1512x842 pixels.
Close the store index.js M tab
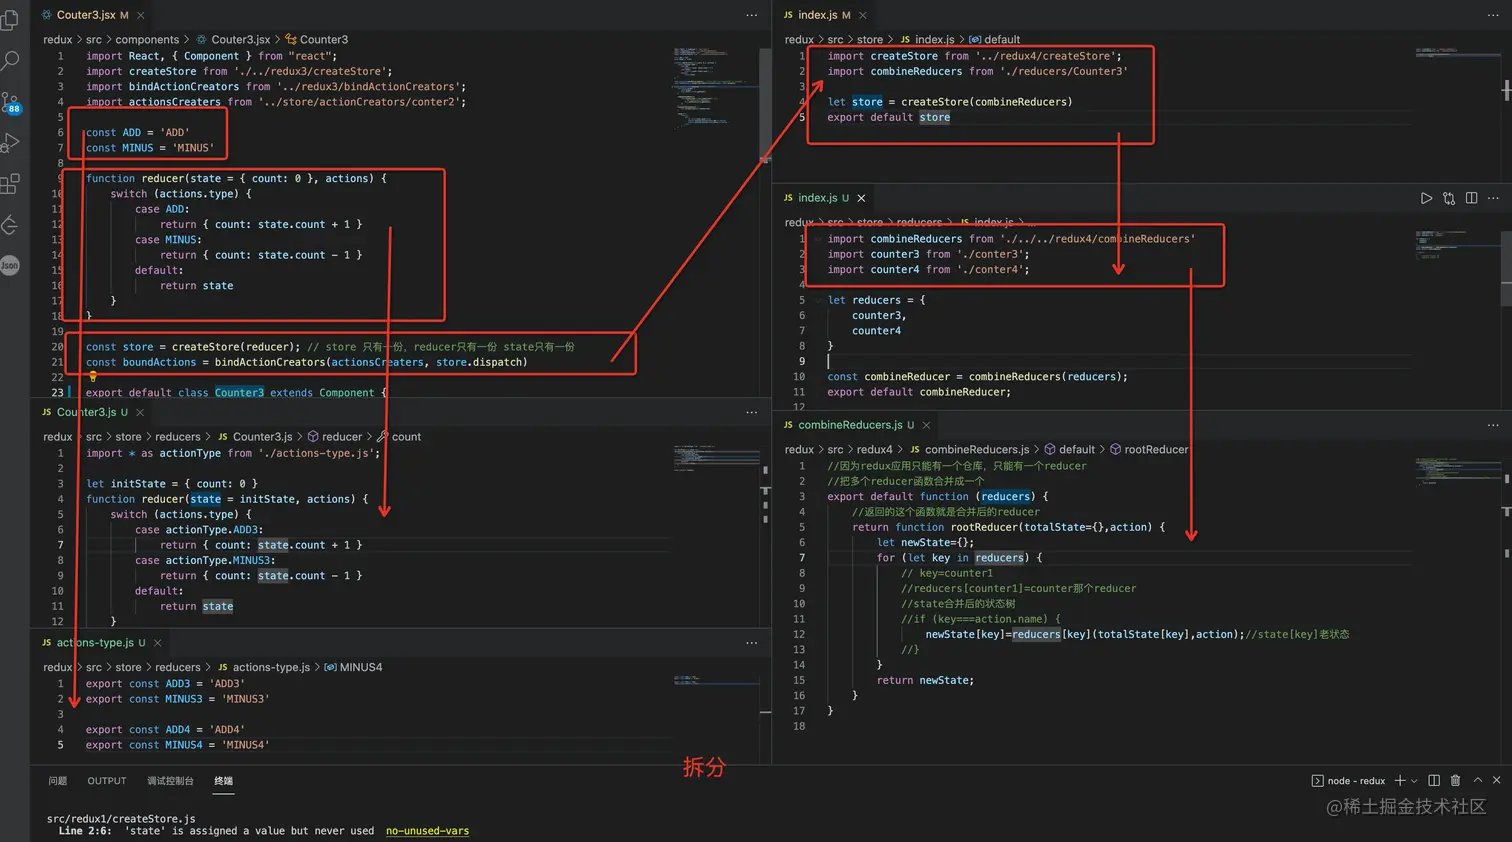coord(863,15)
